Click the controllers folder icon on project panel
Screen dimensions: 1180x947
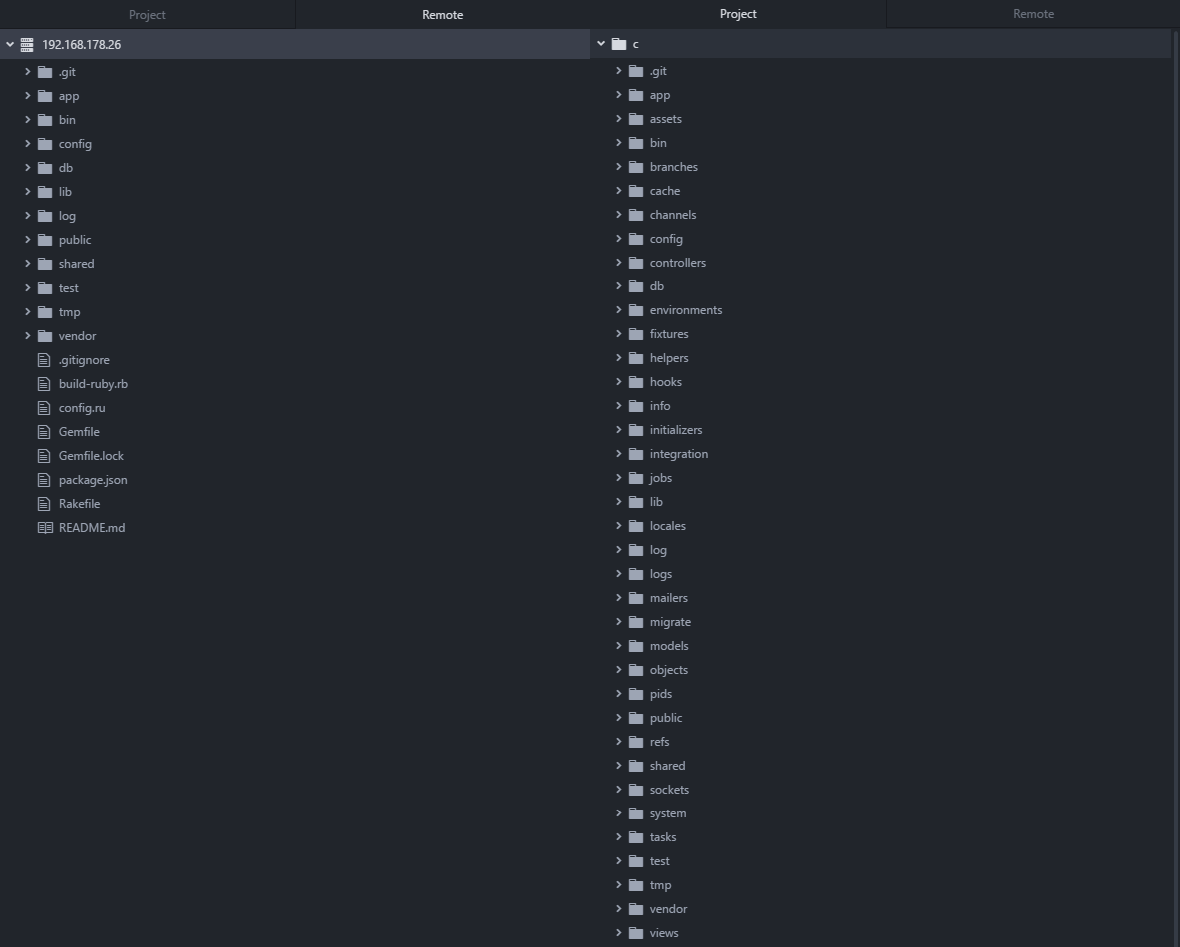click(637, 262)
